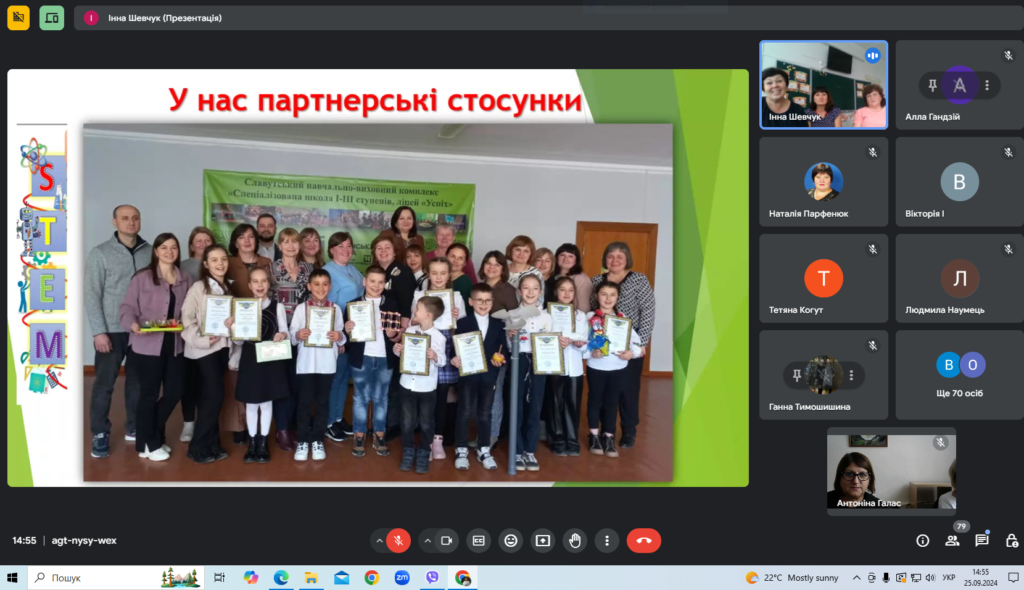Image resolution: width=1024 pixels, height=590 pixels.
Task: Open meeting details info icon
Action: click(x=923, y=540)
